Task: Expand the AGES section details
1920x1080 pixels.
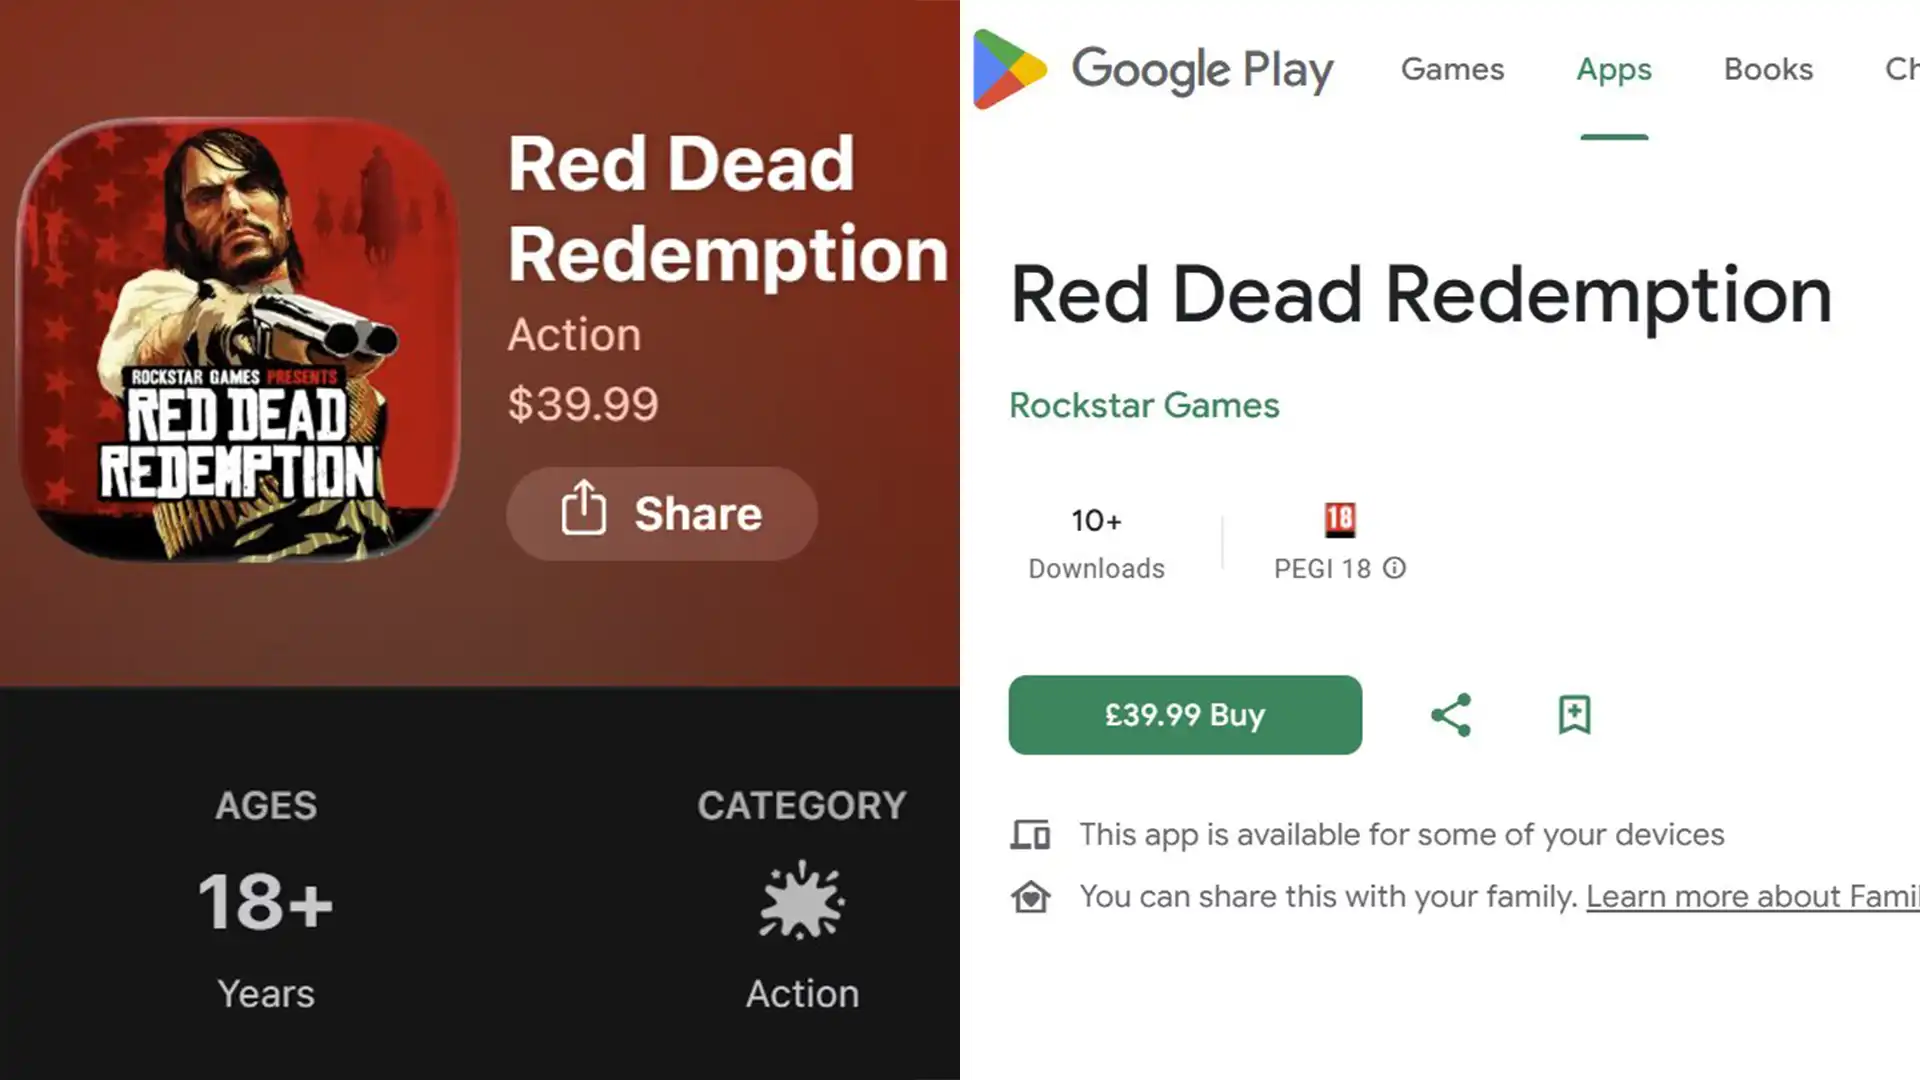Action: point(265,805)
